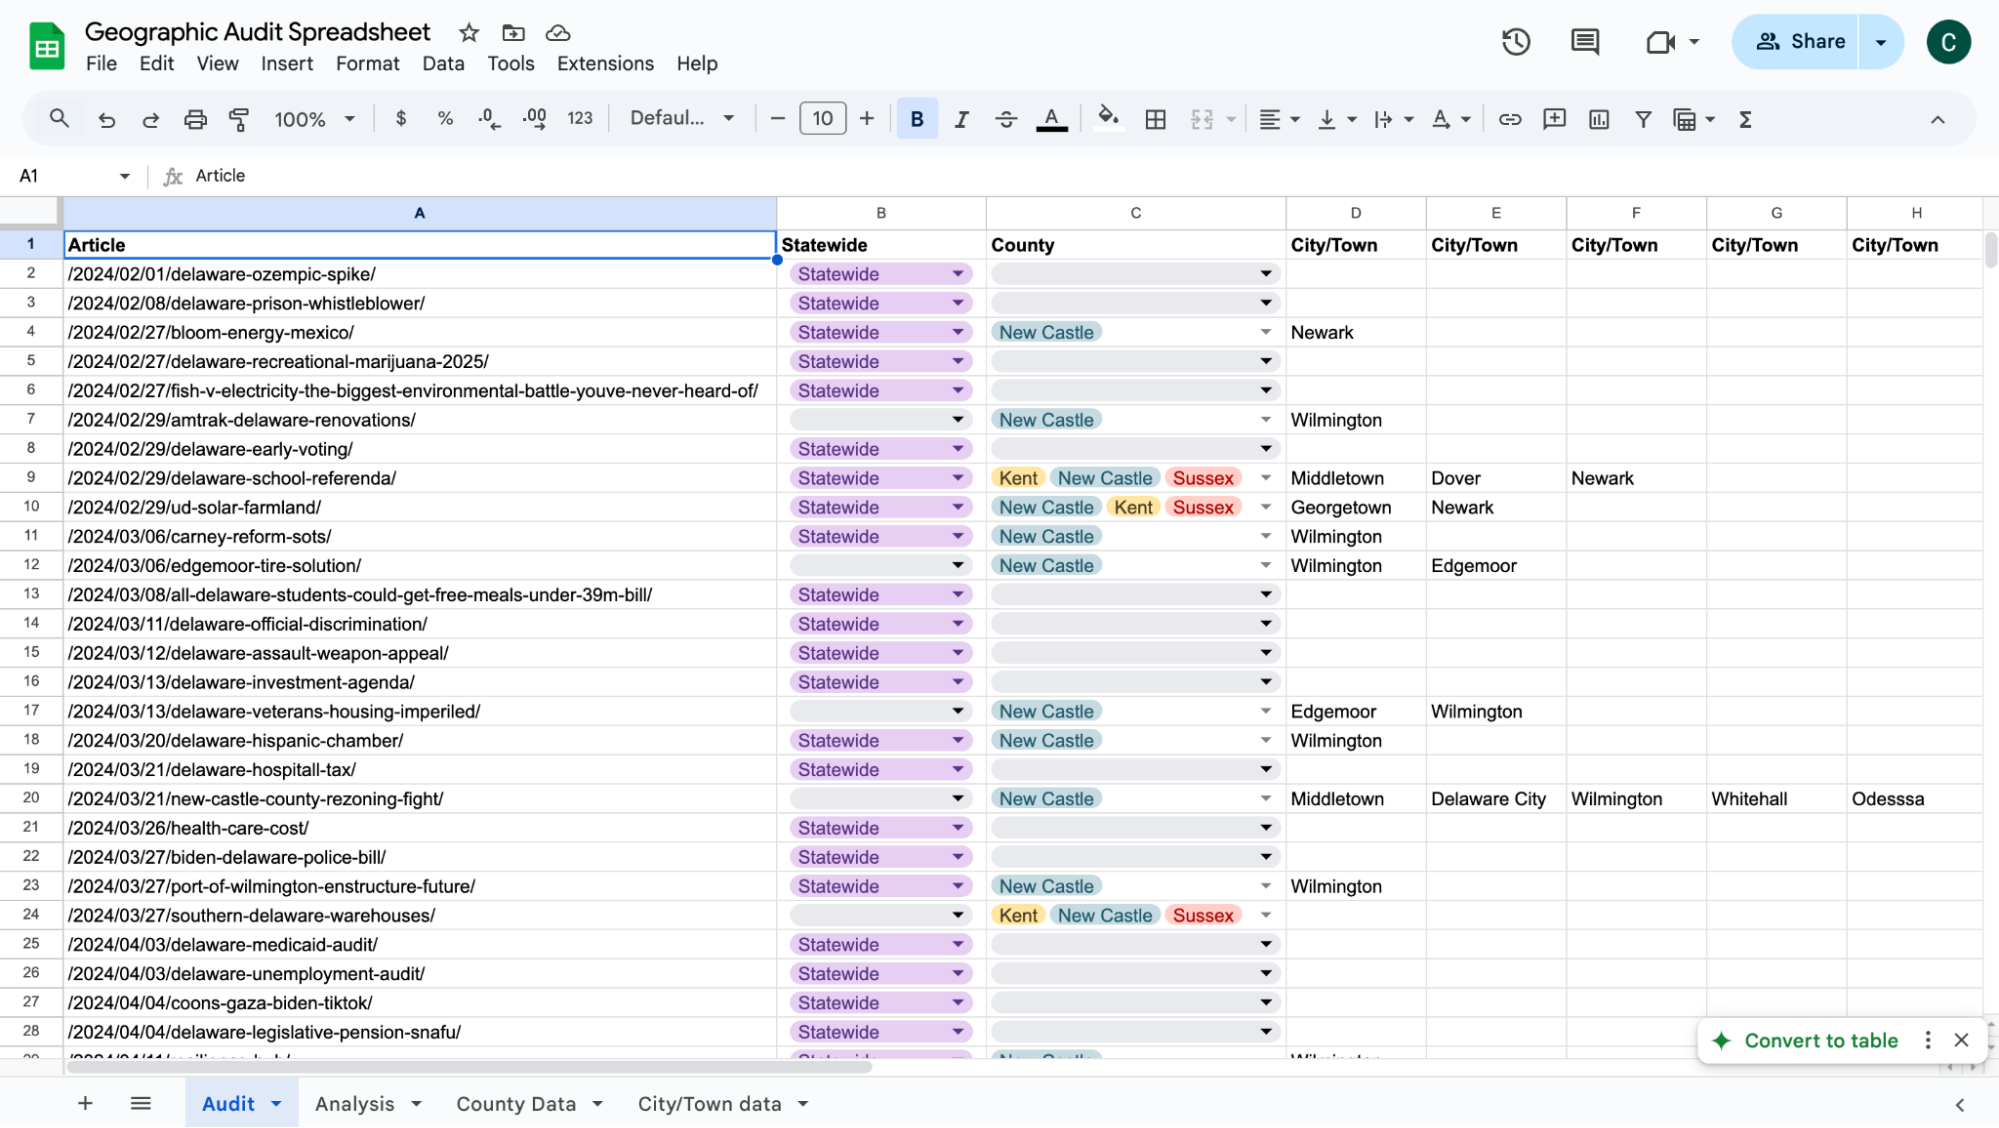Open the zoom level dropdown
The image size is (1999, 1128).
315,119
